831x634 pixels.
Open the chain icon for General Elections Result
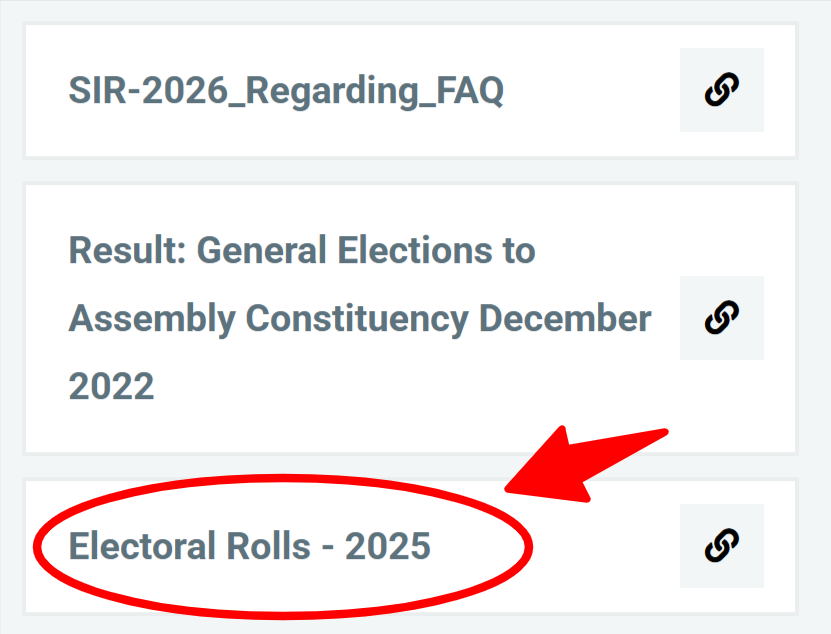[x=721, y=318]
